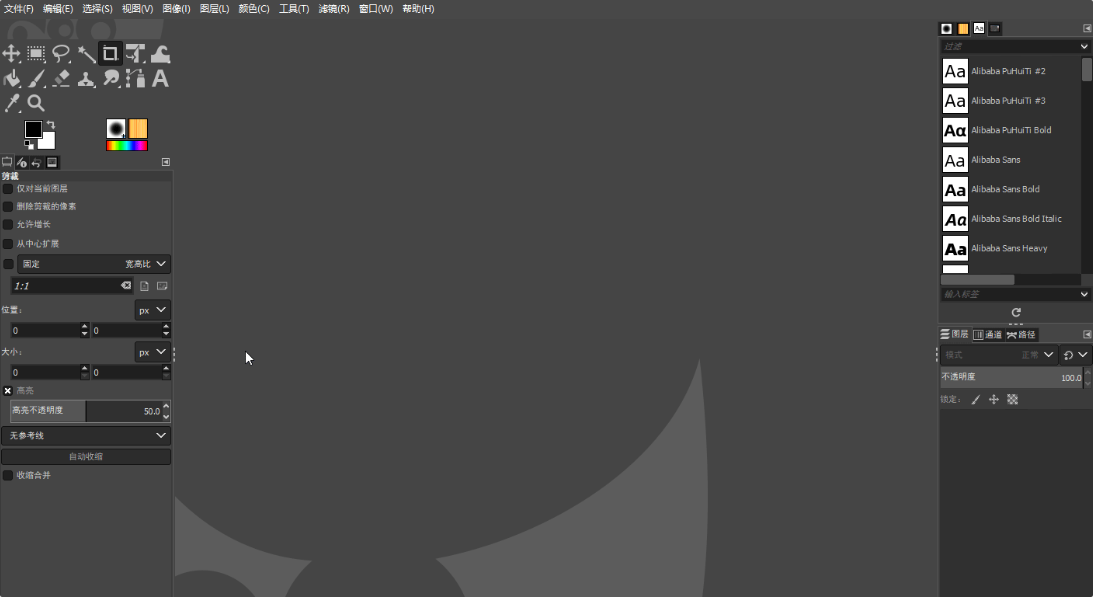Open the 位置 px unit dropdown

(153, 310)
